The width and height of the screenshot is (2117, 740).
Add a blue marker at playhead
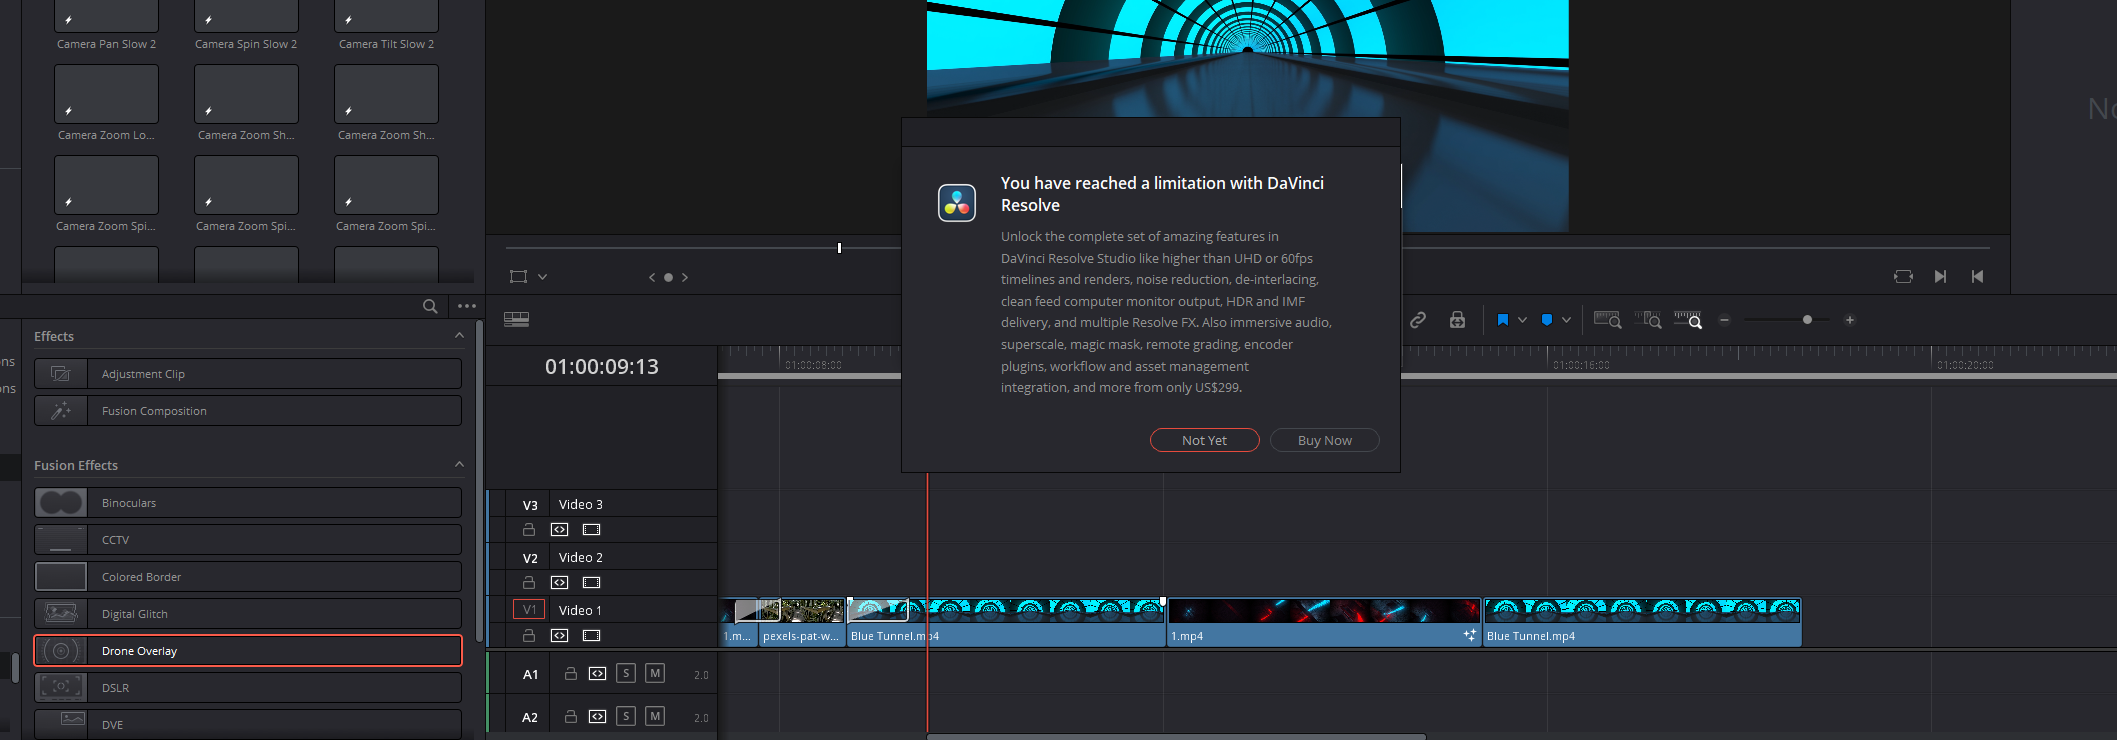(1547, 320)
